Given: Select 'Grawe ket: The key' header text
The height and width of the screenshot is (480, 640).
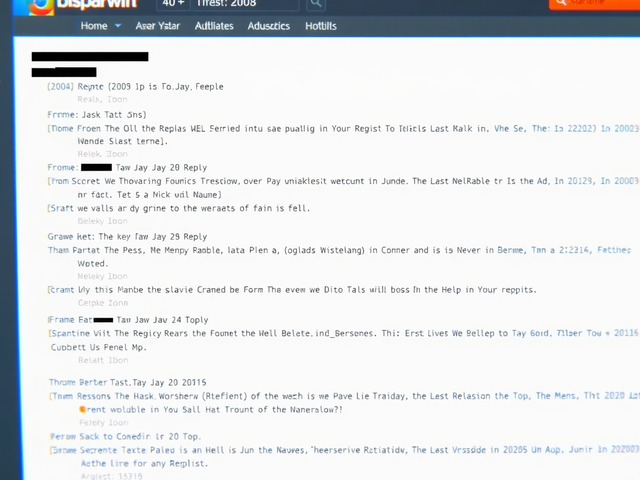Looking at the screenshot, I should (89, 237).
